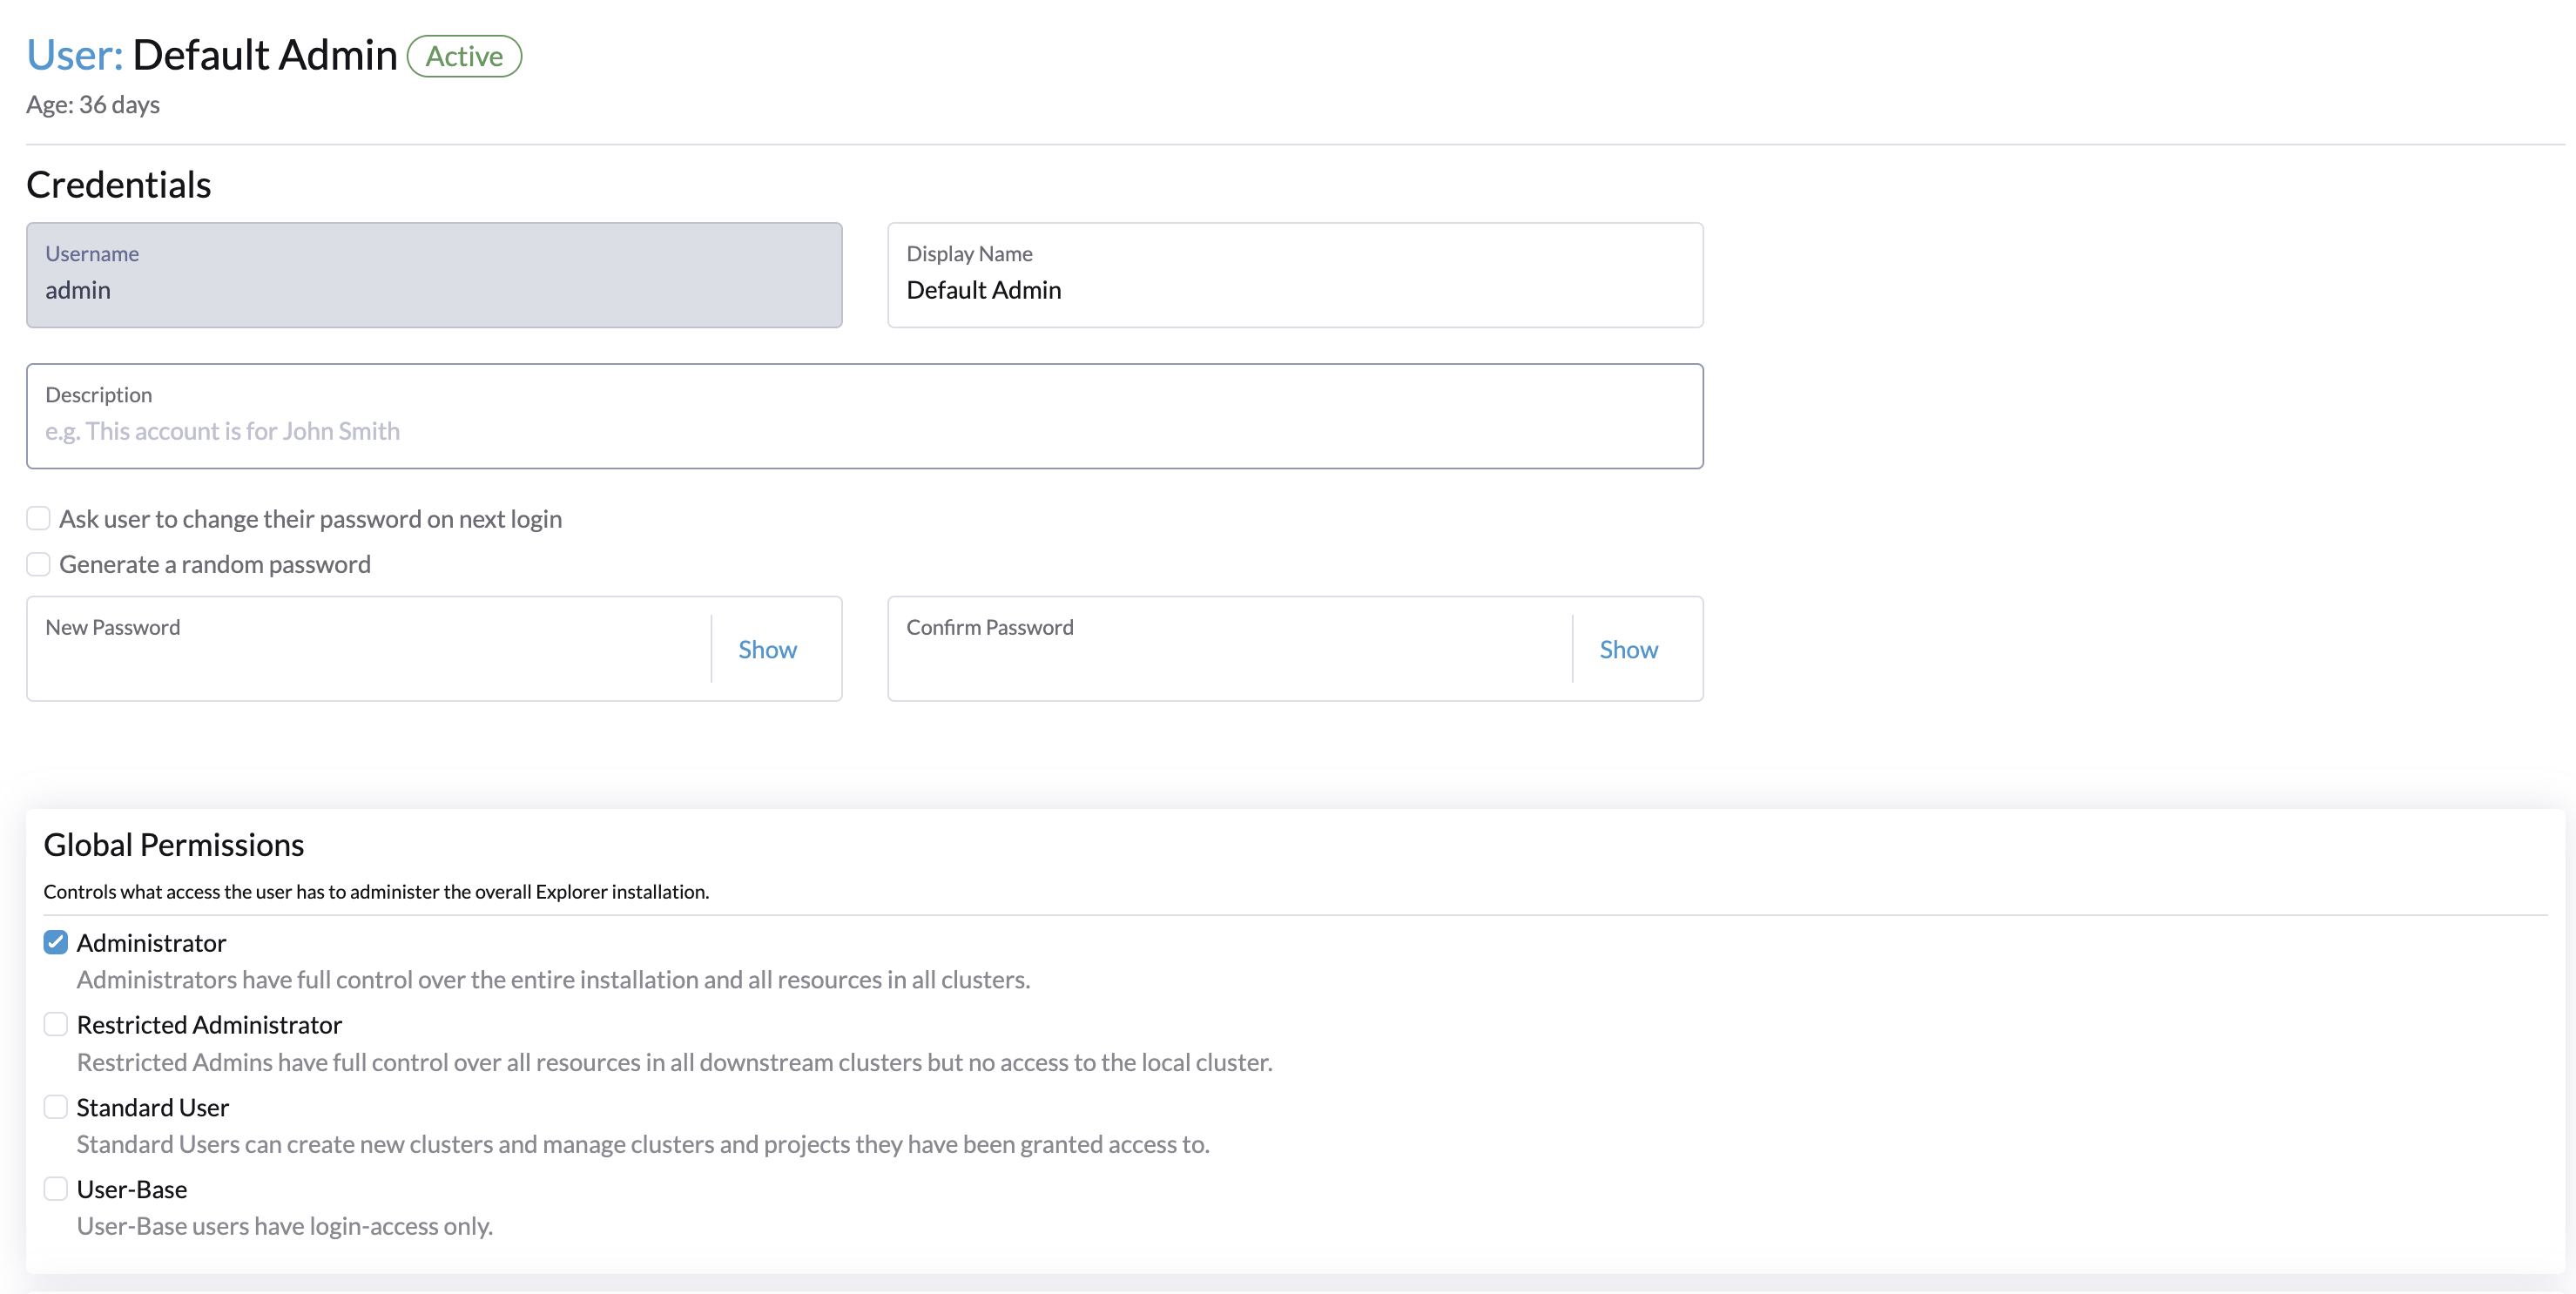The width and height of the screenshot is (2576, 1294).
Task: Select the 'Standard Users can create' description
Action: click(643, 1144)
